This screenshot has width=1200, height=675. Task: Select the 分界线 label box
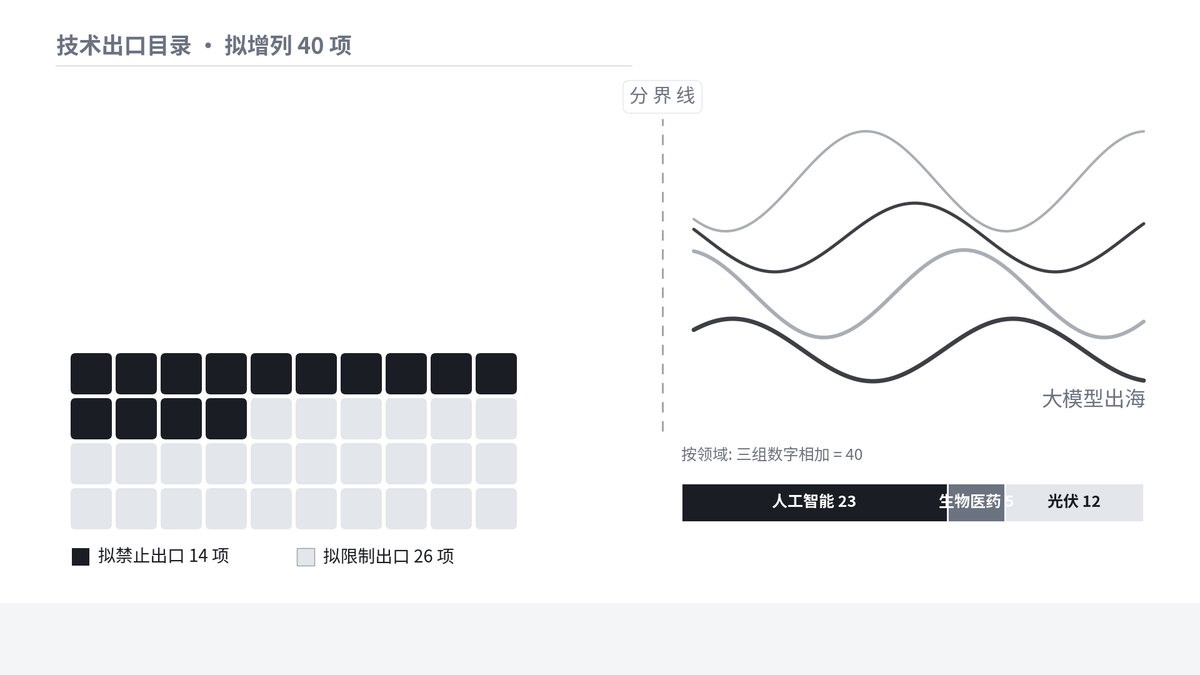(662, 96)
